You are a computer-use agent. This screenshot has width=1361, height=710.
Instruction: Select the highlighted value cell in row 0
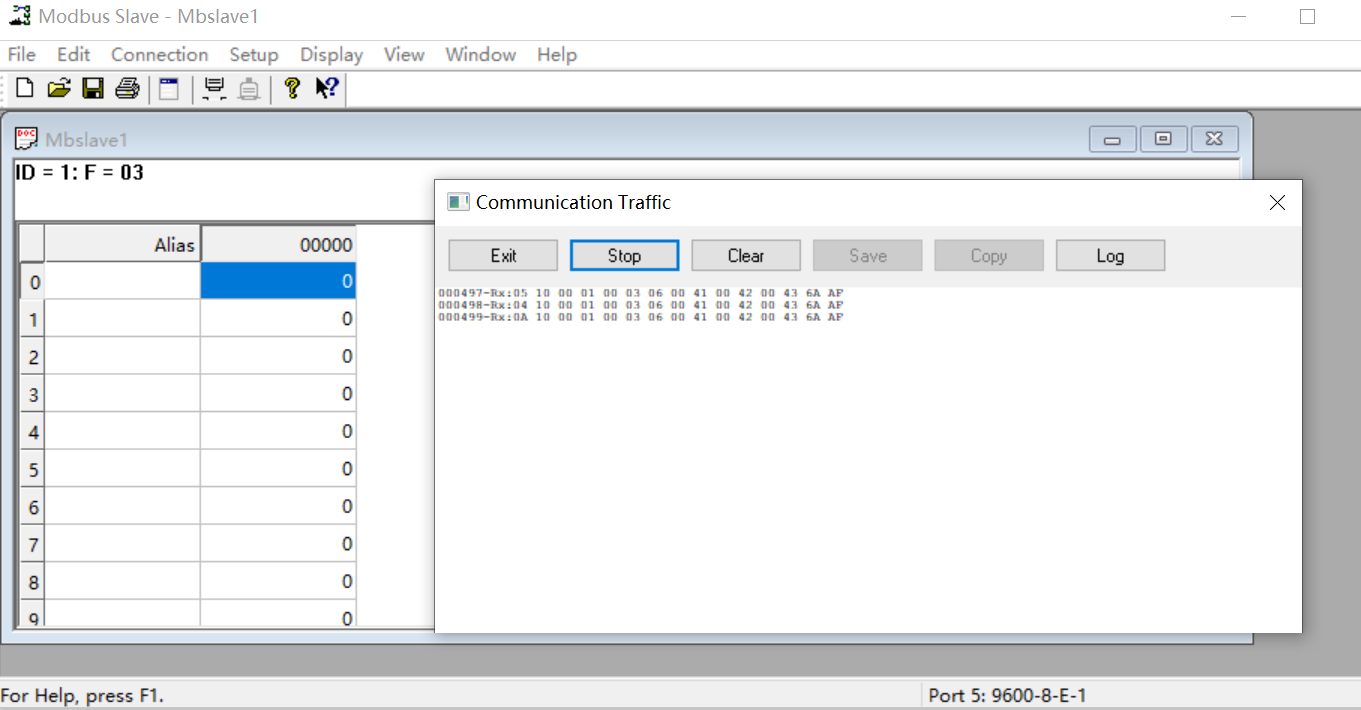[278, 281]
